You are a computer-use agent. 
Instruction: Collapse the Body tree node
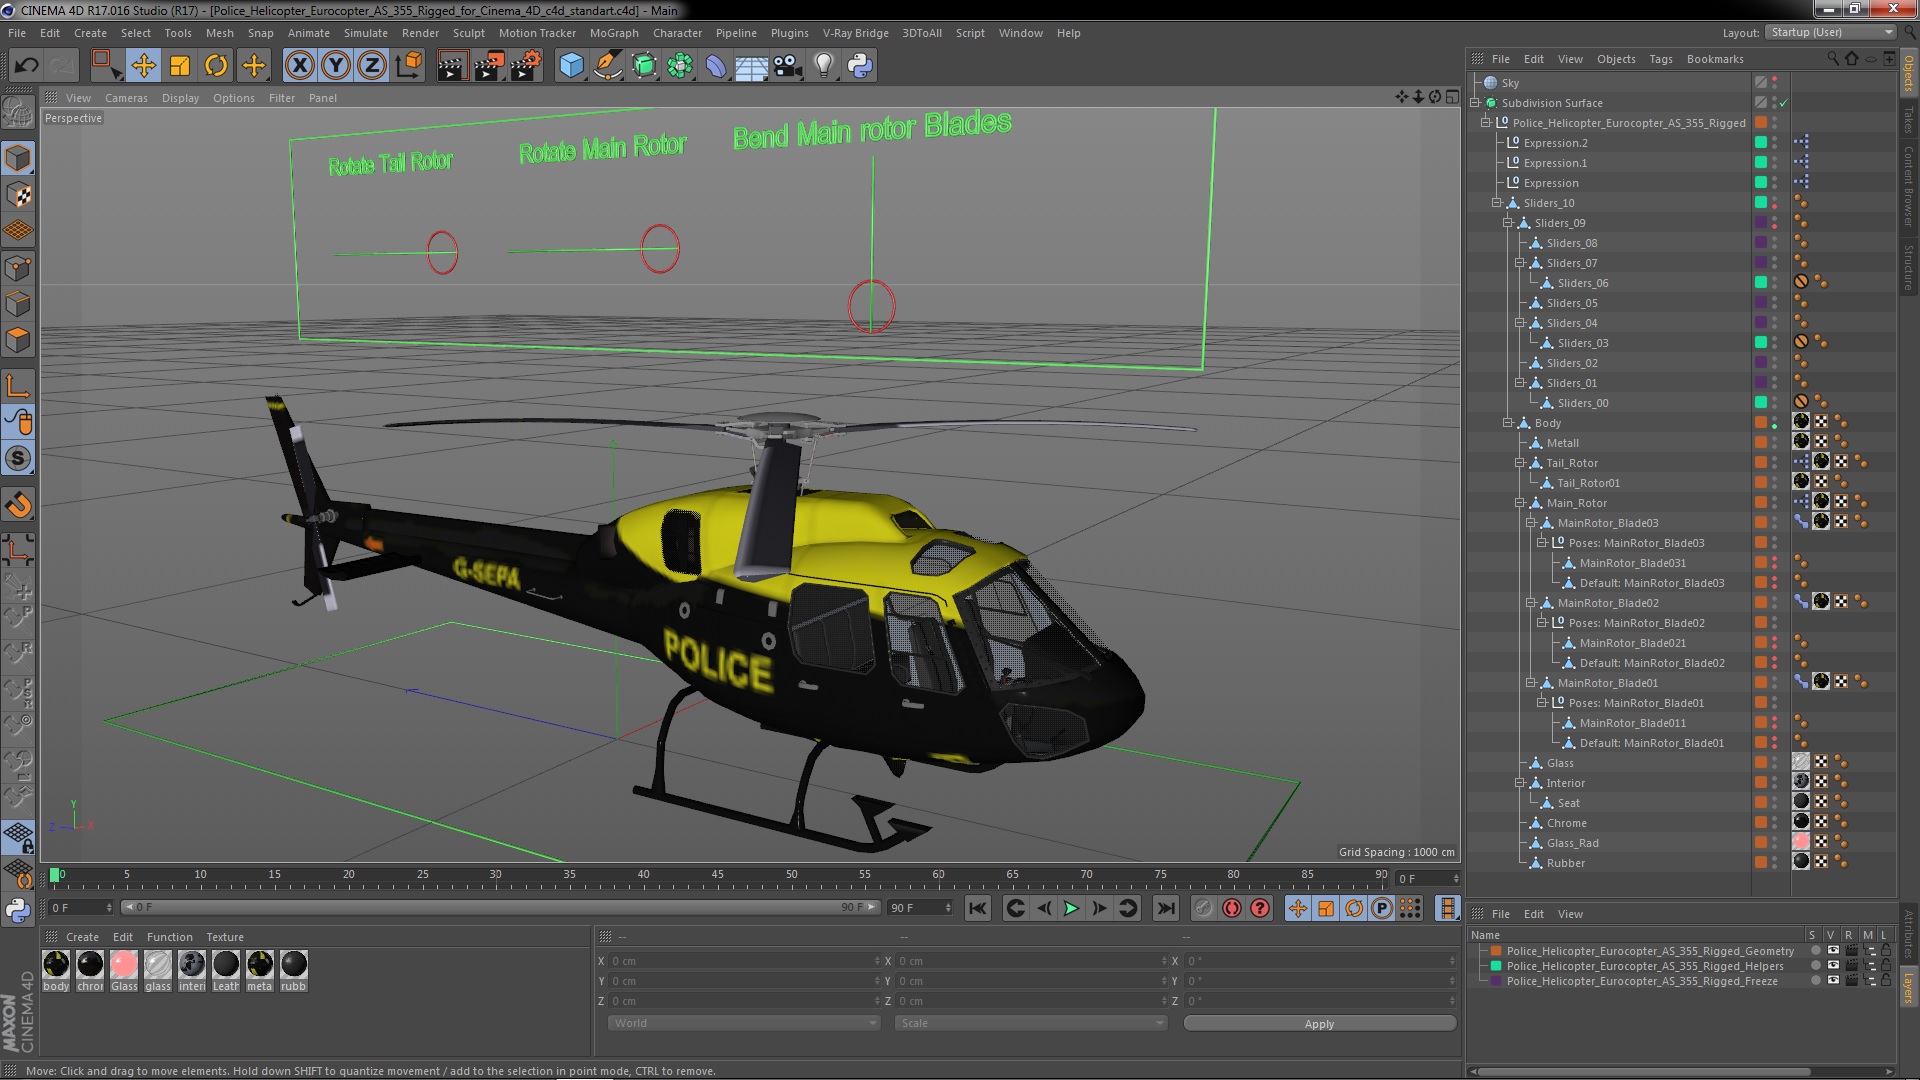pyautogui.click(x=1508, y=423)
